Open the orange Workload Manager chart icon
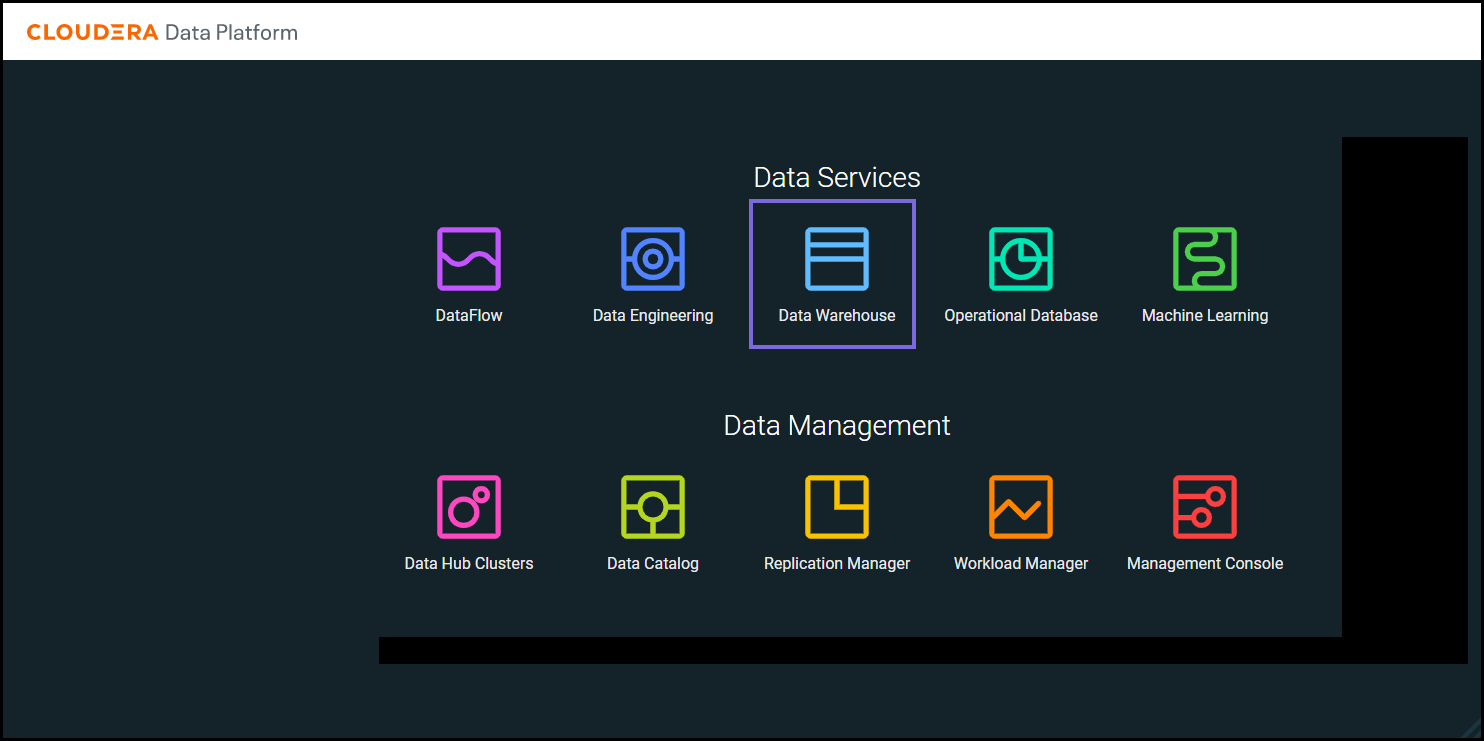This screenshot has height=741, width=1484. [1021, 507]
